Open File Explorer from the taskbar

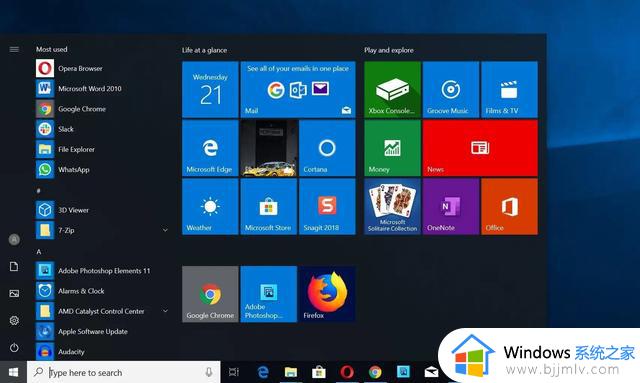291,372
